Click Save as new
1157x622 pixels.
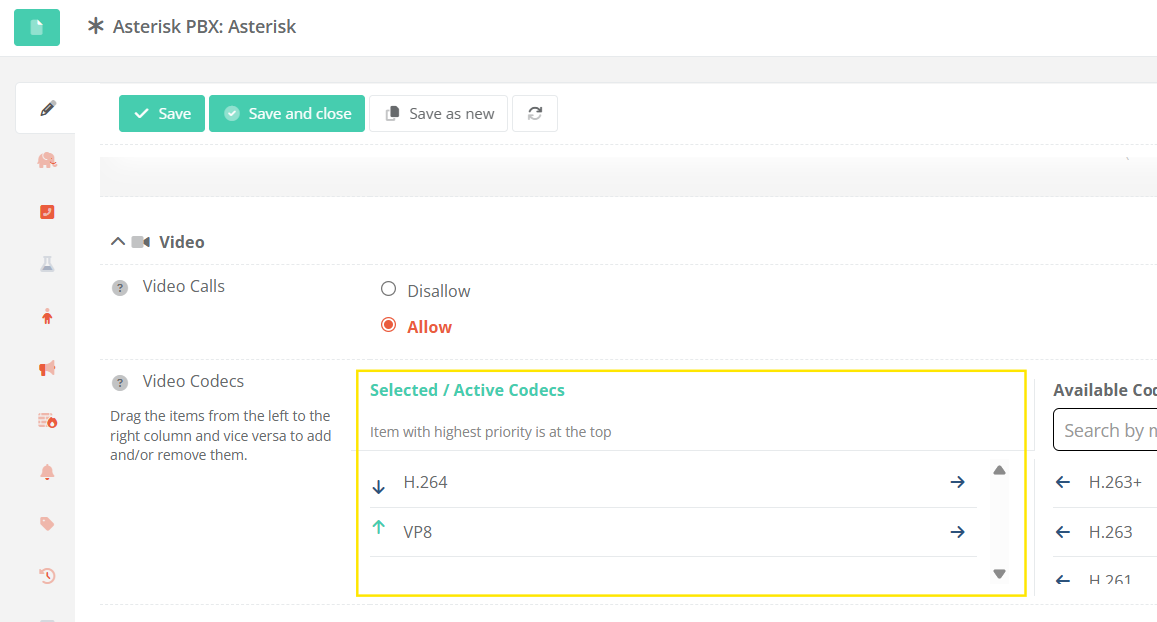[x=438, y=114]
